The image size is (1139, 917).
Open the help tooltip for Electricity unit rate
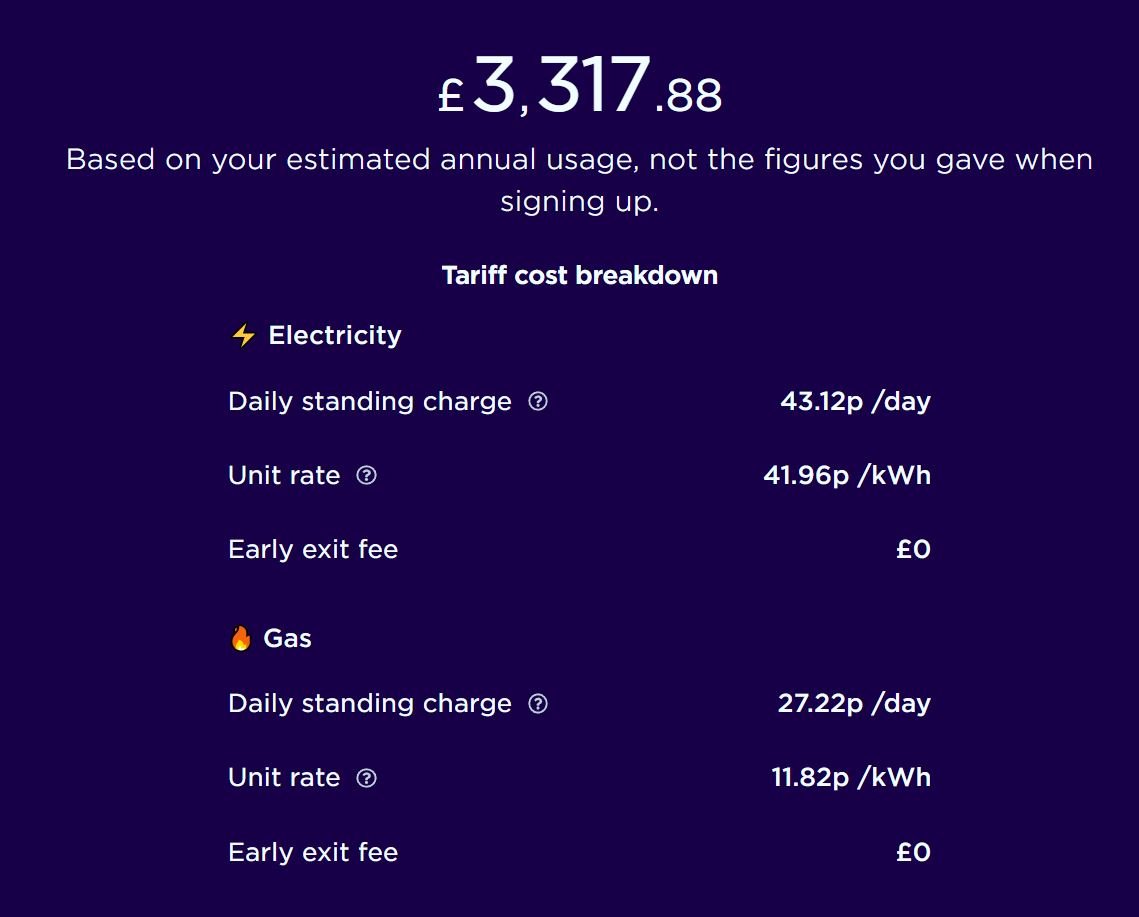[367, 476]
